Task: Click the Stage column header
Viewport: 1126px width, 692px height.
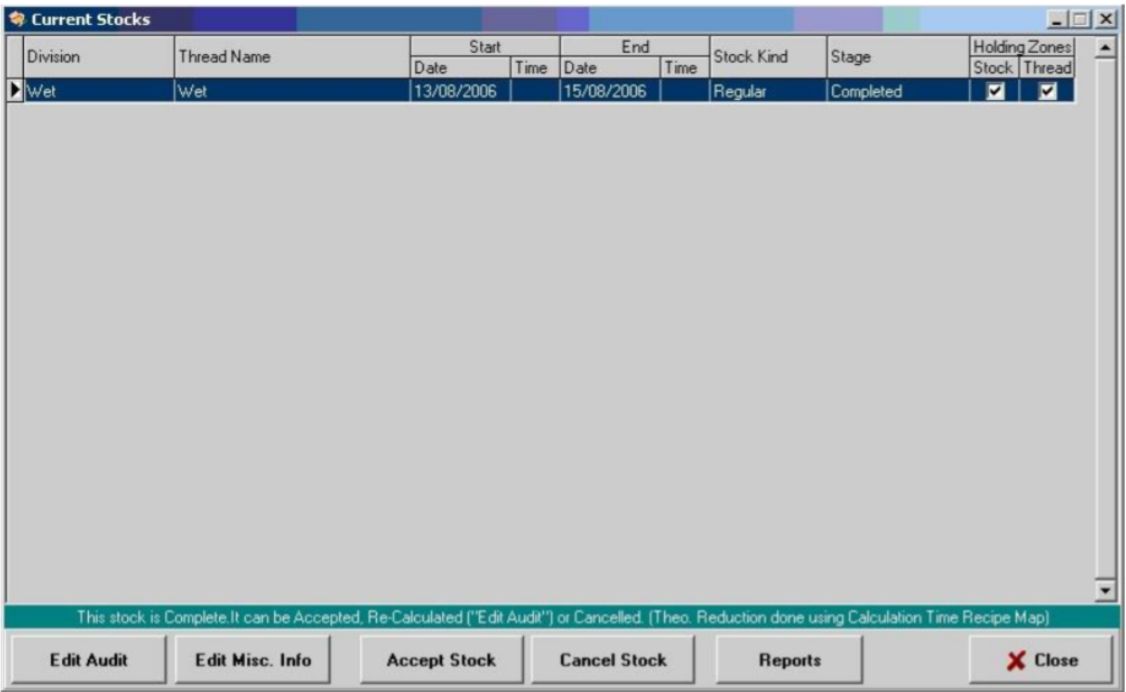Action: tap(896, 58)
